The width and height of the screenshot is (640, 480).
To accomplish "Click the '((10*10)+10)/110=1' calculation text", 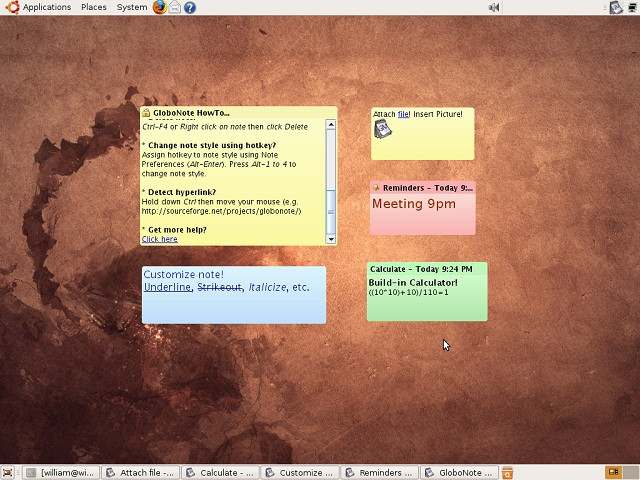I will coord(409,292).
